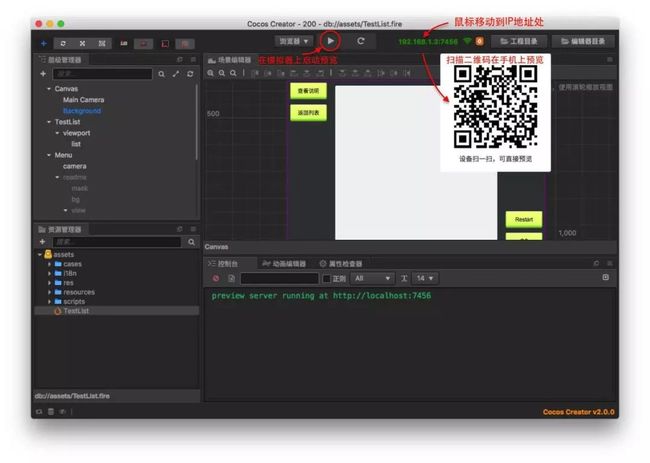650x463 pixels.
Task: Open the console log level All dropdown
Action: pos(372,278)
